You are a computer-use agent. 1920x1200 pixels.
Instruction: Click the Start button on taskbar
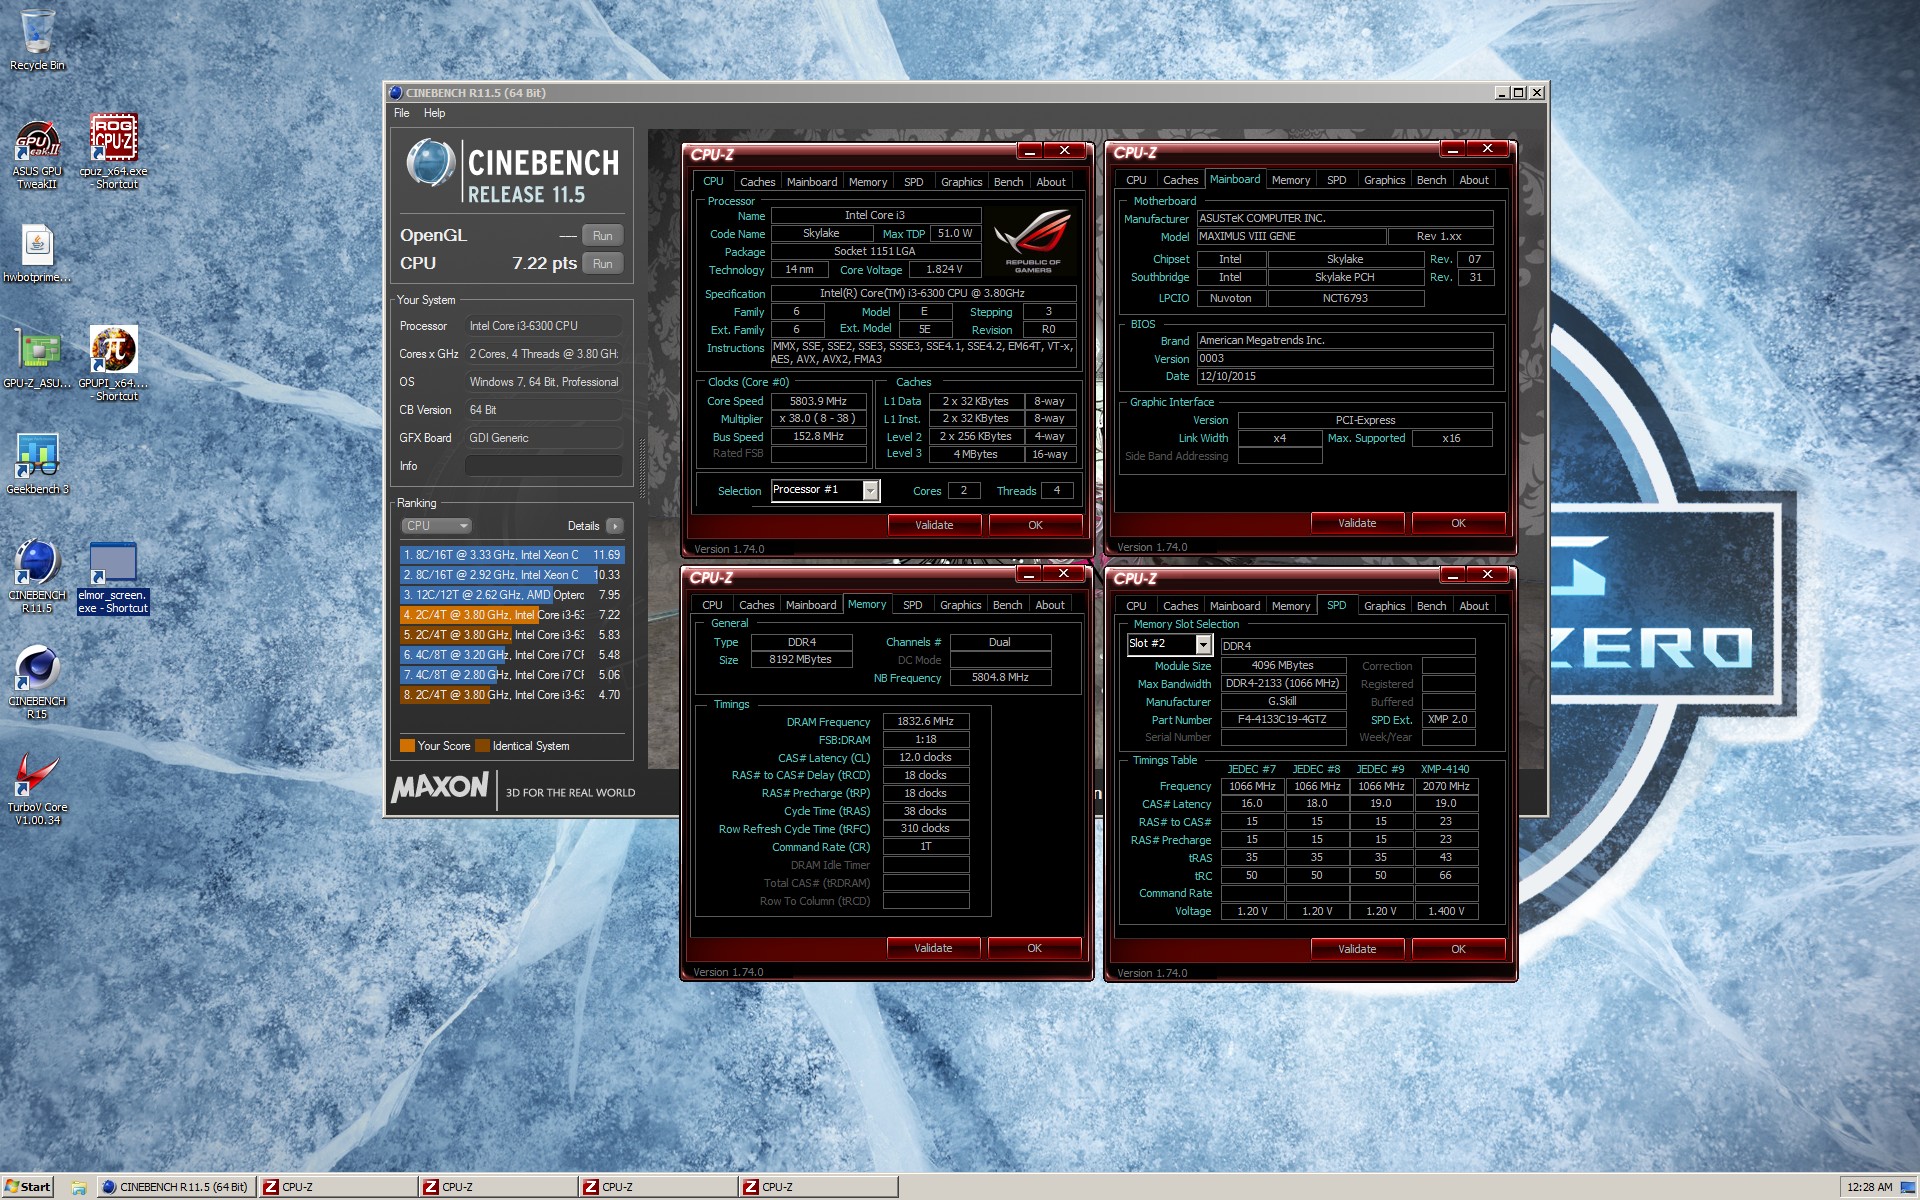tap(27, 1187)
